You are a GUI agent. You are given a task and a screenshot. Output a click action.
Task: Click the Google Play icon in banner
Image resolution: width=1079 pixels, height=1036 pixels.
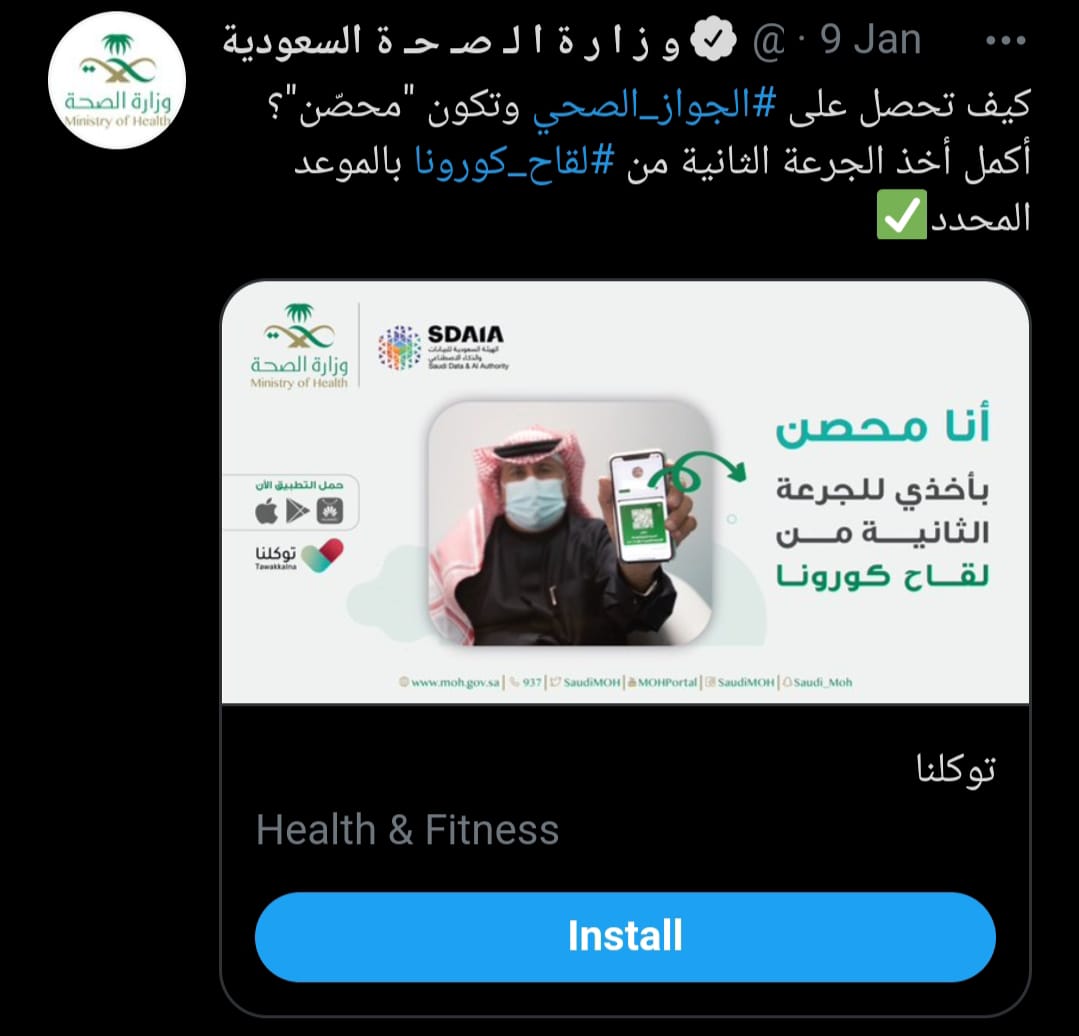pyautogui.click(x=297, y=511)
